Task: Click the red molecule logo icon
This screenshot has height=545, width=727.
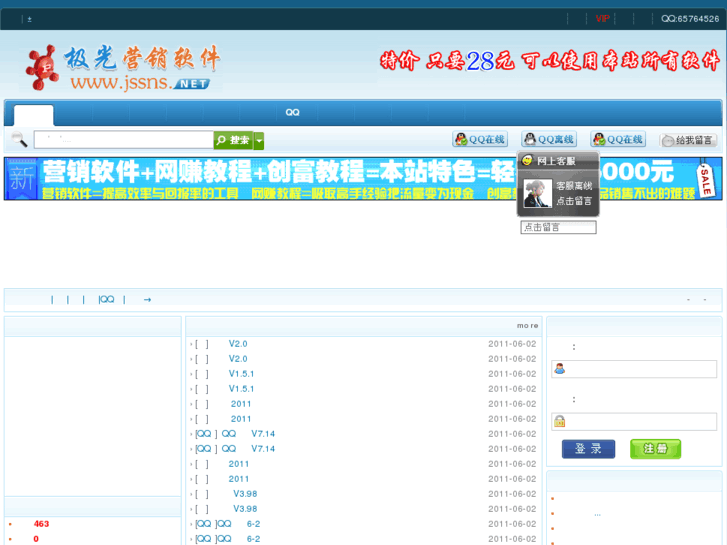Action: point(43,67)
